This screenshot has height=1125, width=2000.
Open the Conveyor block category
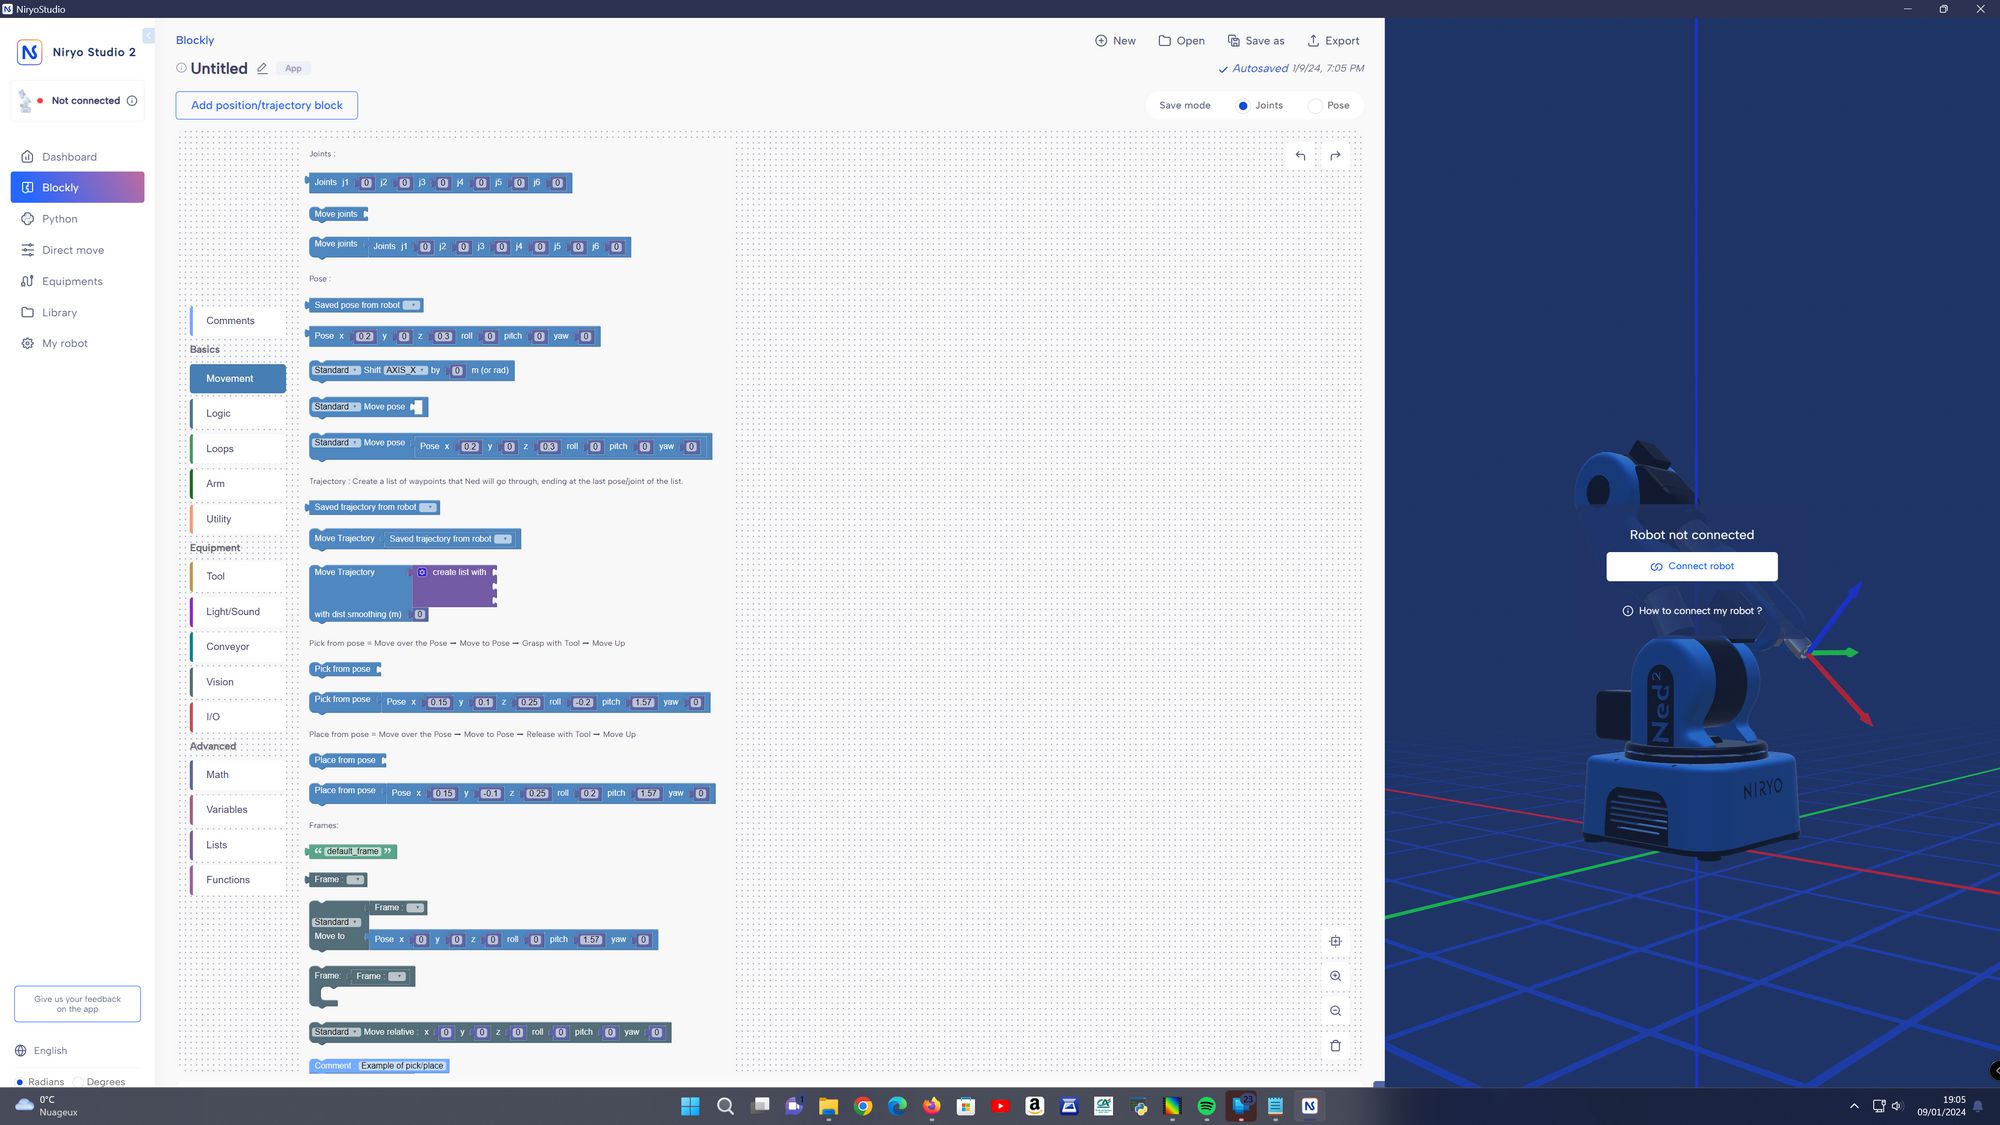point(238,647)
